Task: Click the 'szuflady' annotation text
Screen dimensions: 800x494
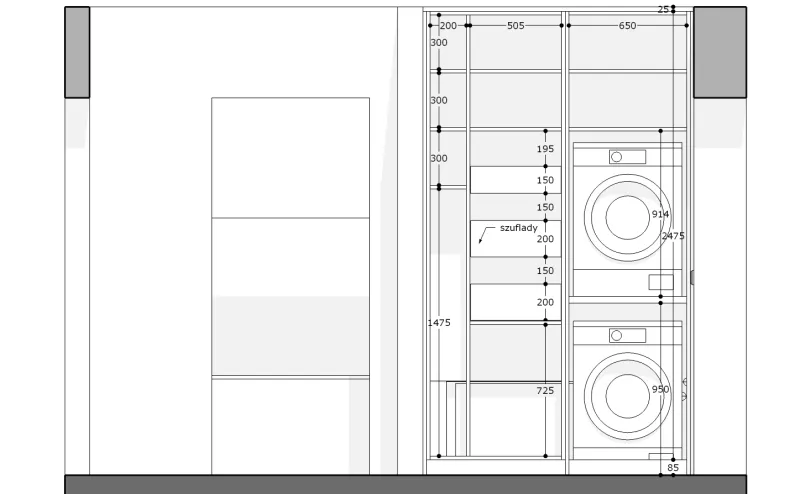Action: pyautogui.click(x=518, y=228)
